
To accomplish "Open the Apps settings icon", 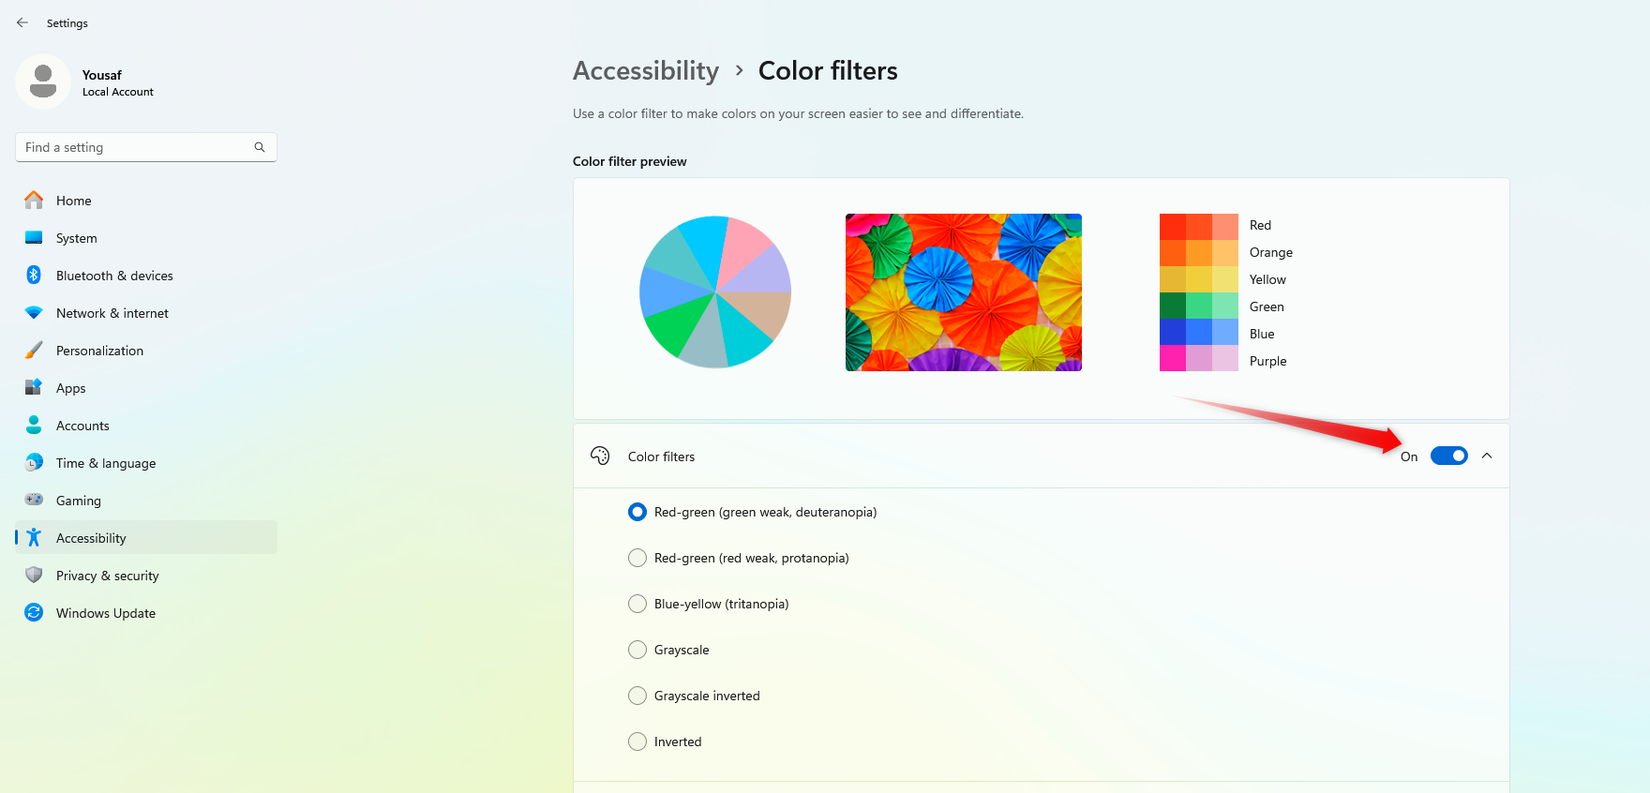I will tap(33, 388).
